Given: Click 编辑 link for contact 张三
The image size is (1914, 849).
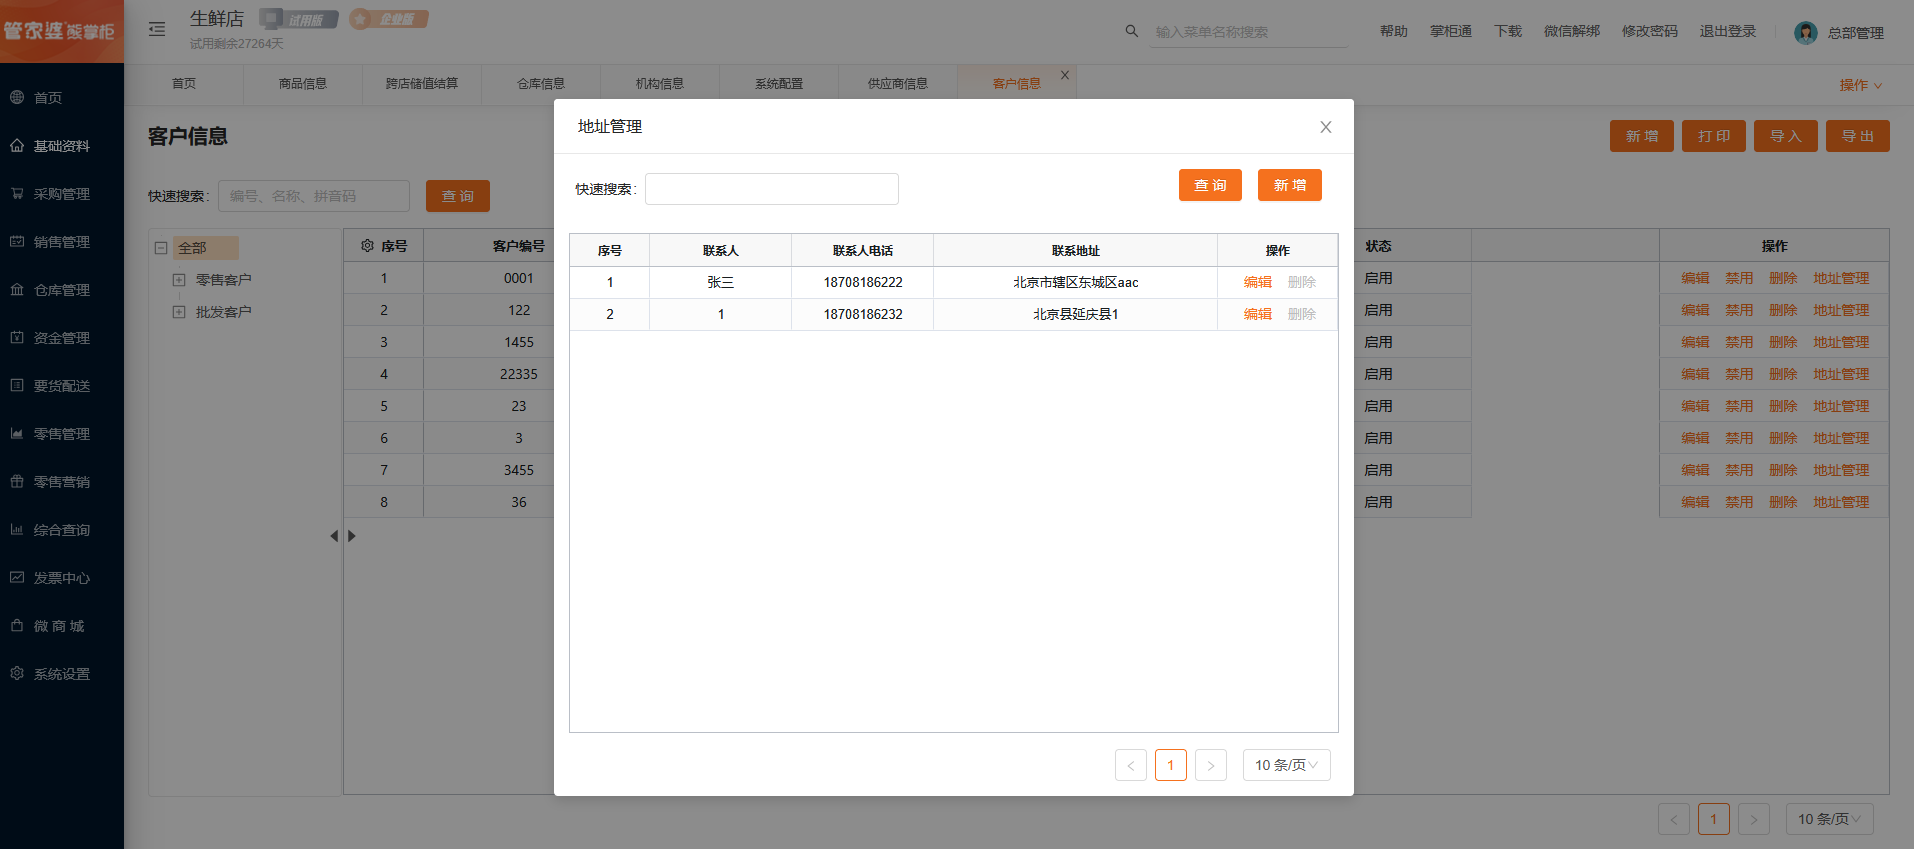Looking at the screenshot, I should pyautogui.click(x=1257, y=282).
